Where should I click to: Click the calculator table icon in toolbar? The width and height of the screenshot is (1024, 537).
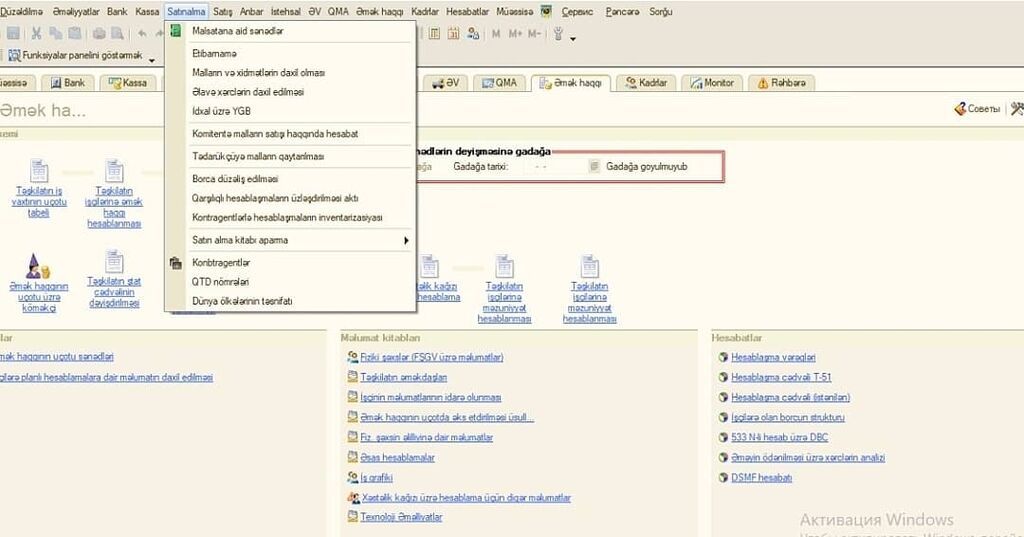pos(434,33)
